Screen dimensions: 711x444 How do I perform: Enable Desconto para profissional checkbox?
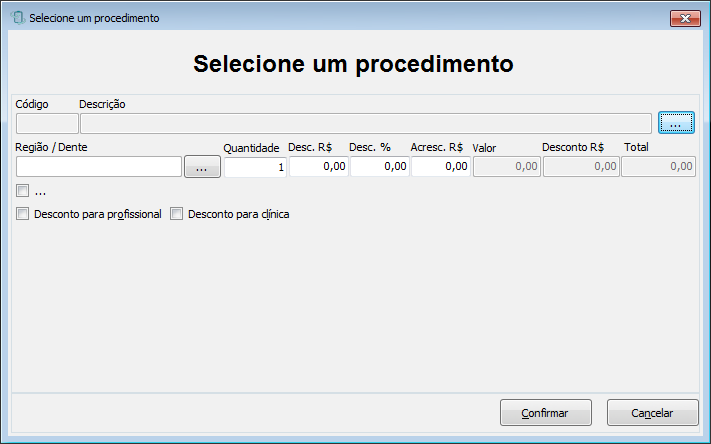22,214
